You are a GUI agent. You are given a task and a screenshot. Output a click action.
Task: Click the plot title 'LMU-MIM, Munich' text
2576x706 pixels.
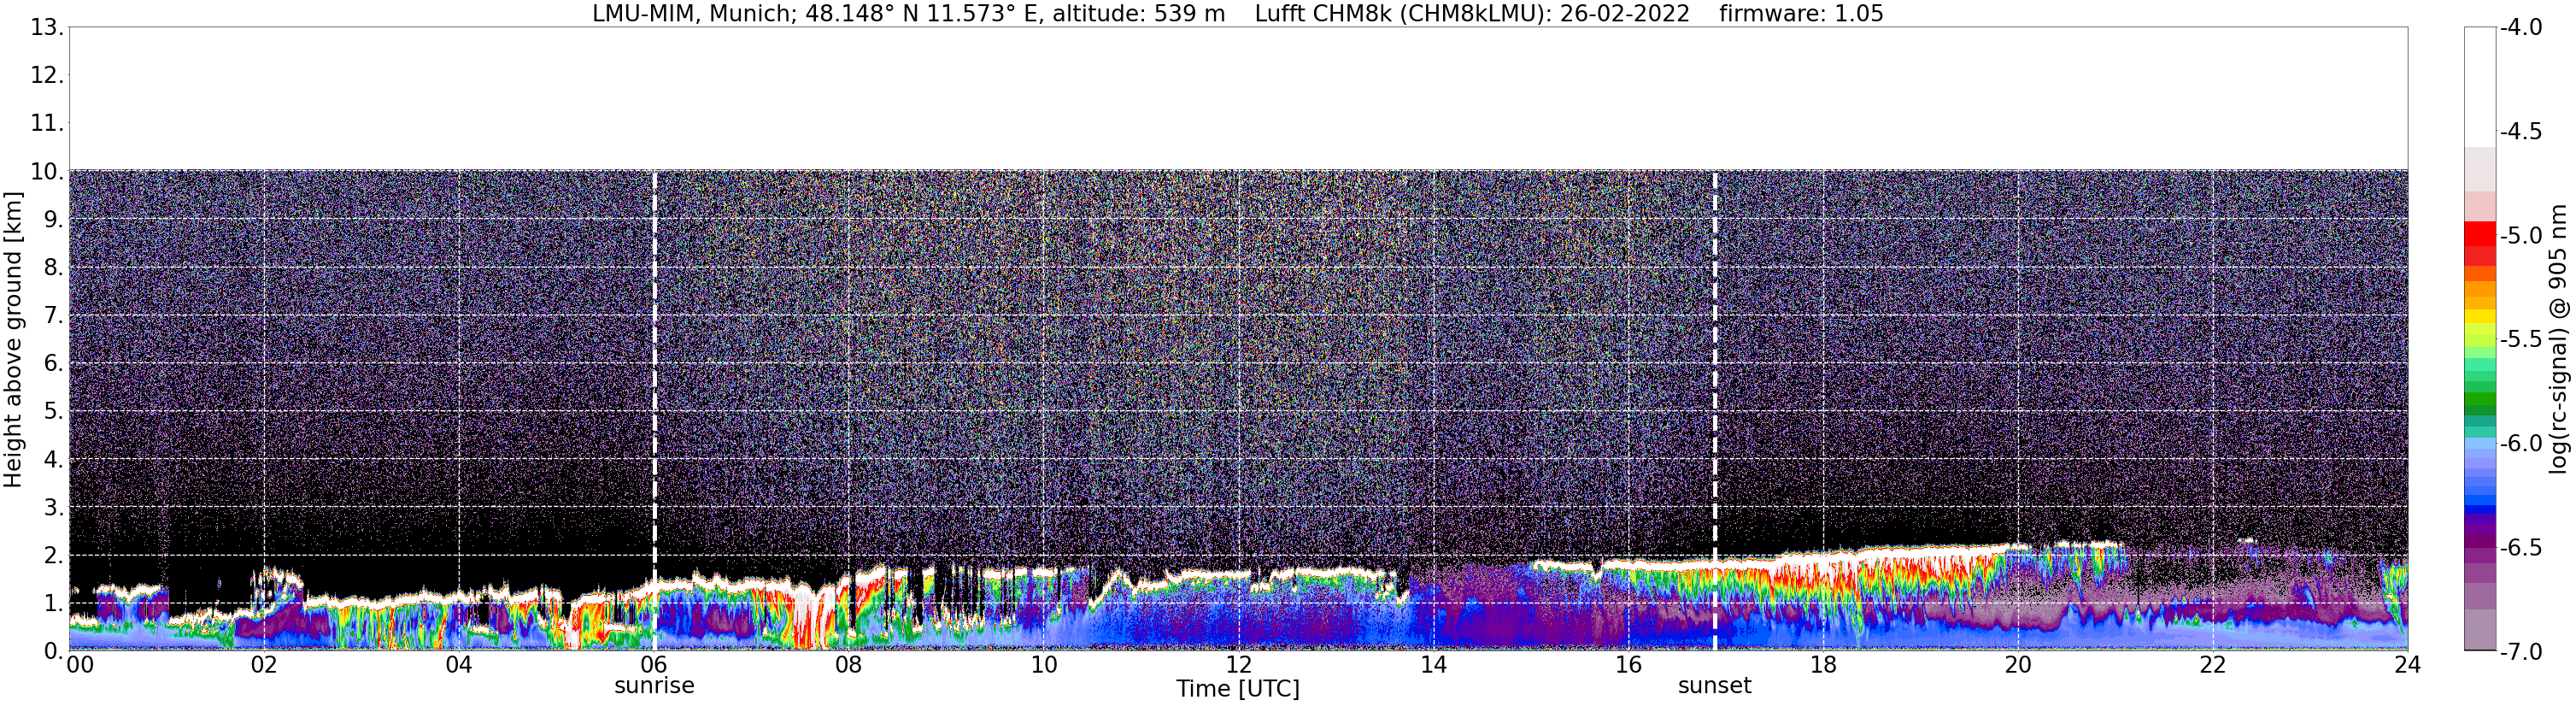click(x=695, y=13)
